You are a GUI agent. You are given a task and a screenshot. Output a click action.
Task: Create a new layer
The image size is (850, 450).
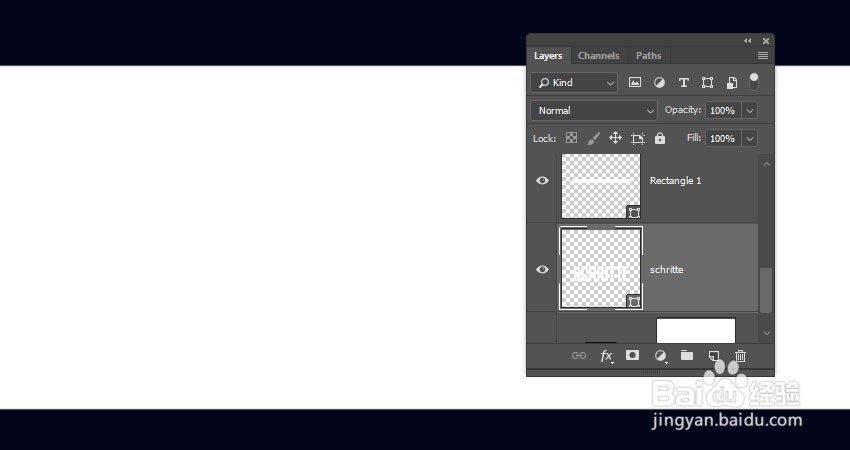tap(714, 356)
